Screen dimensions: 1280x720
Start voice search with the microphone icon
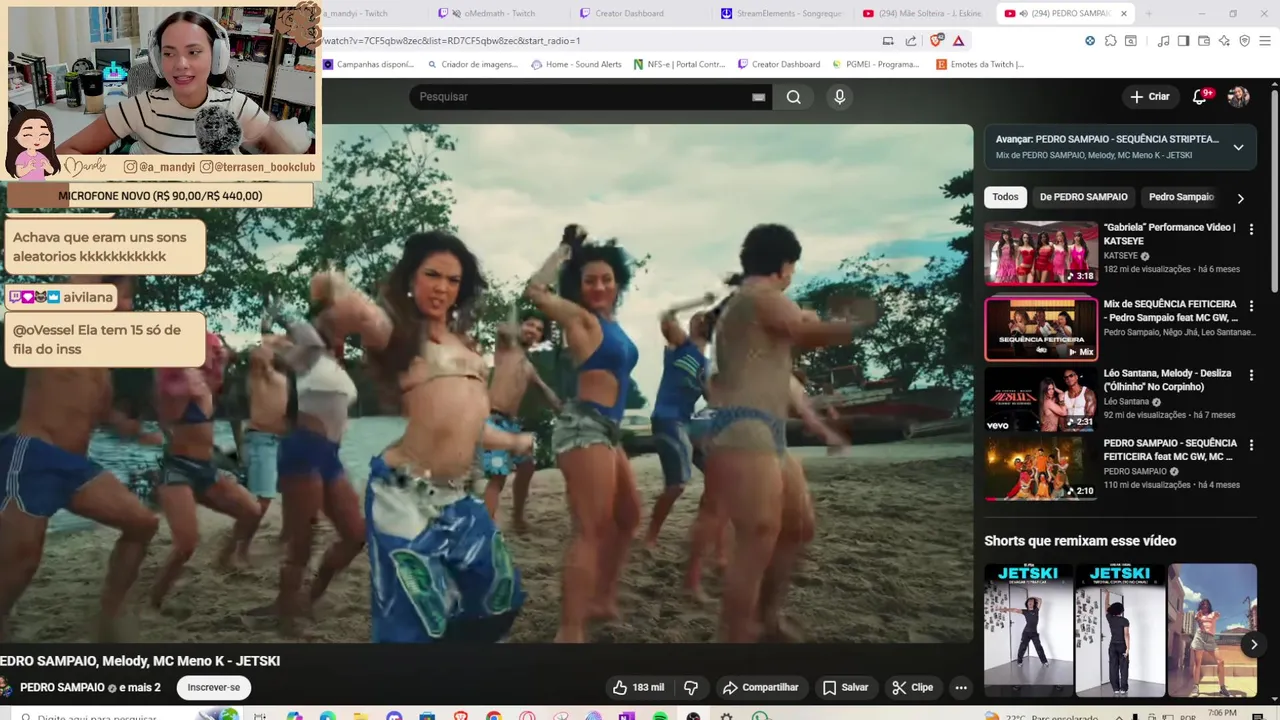tap(840, 97)
